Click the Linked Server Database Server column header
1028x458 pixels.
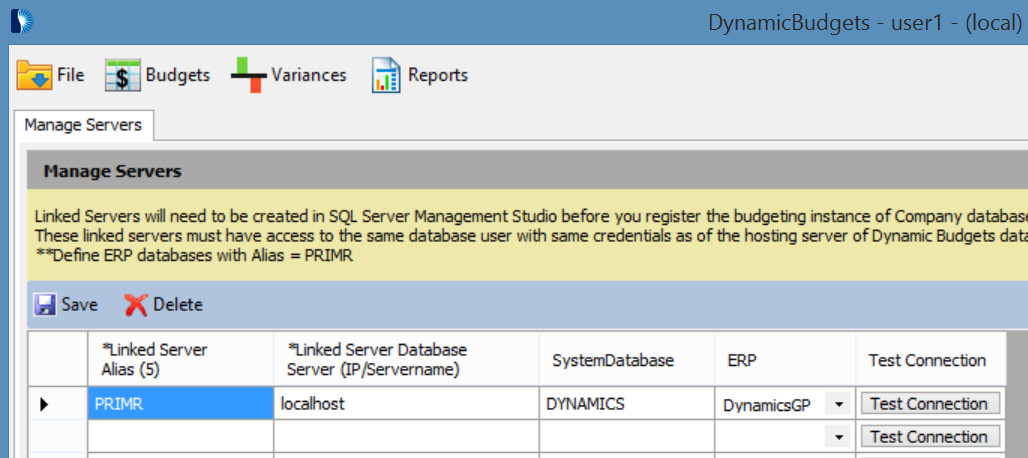pyautogui.click(x=406, y=359)
